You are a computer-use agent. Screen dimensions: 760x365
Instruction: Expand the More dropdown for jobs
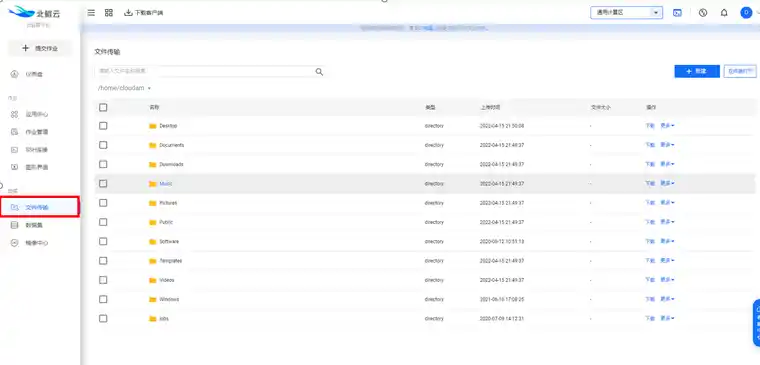pyautogui.click(x=667, y=318)
